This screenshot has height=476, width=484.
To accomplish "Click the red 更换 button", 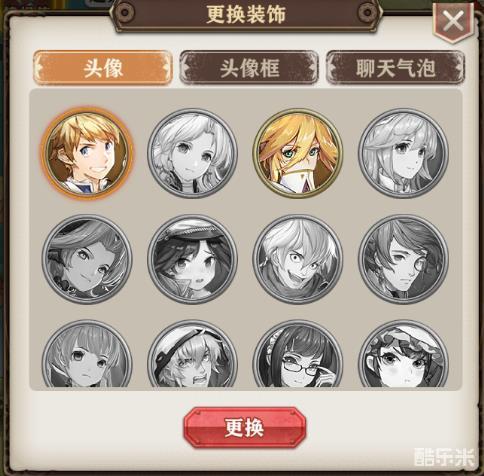I will pyautogui.click(x=245, y=427).
